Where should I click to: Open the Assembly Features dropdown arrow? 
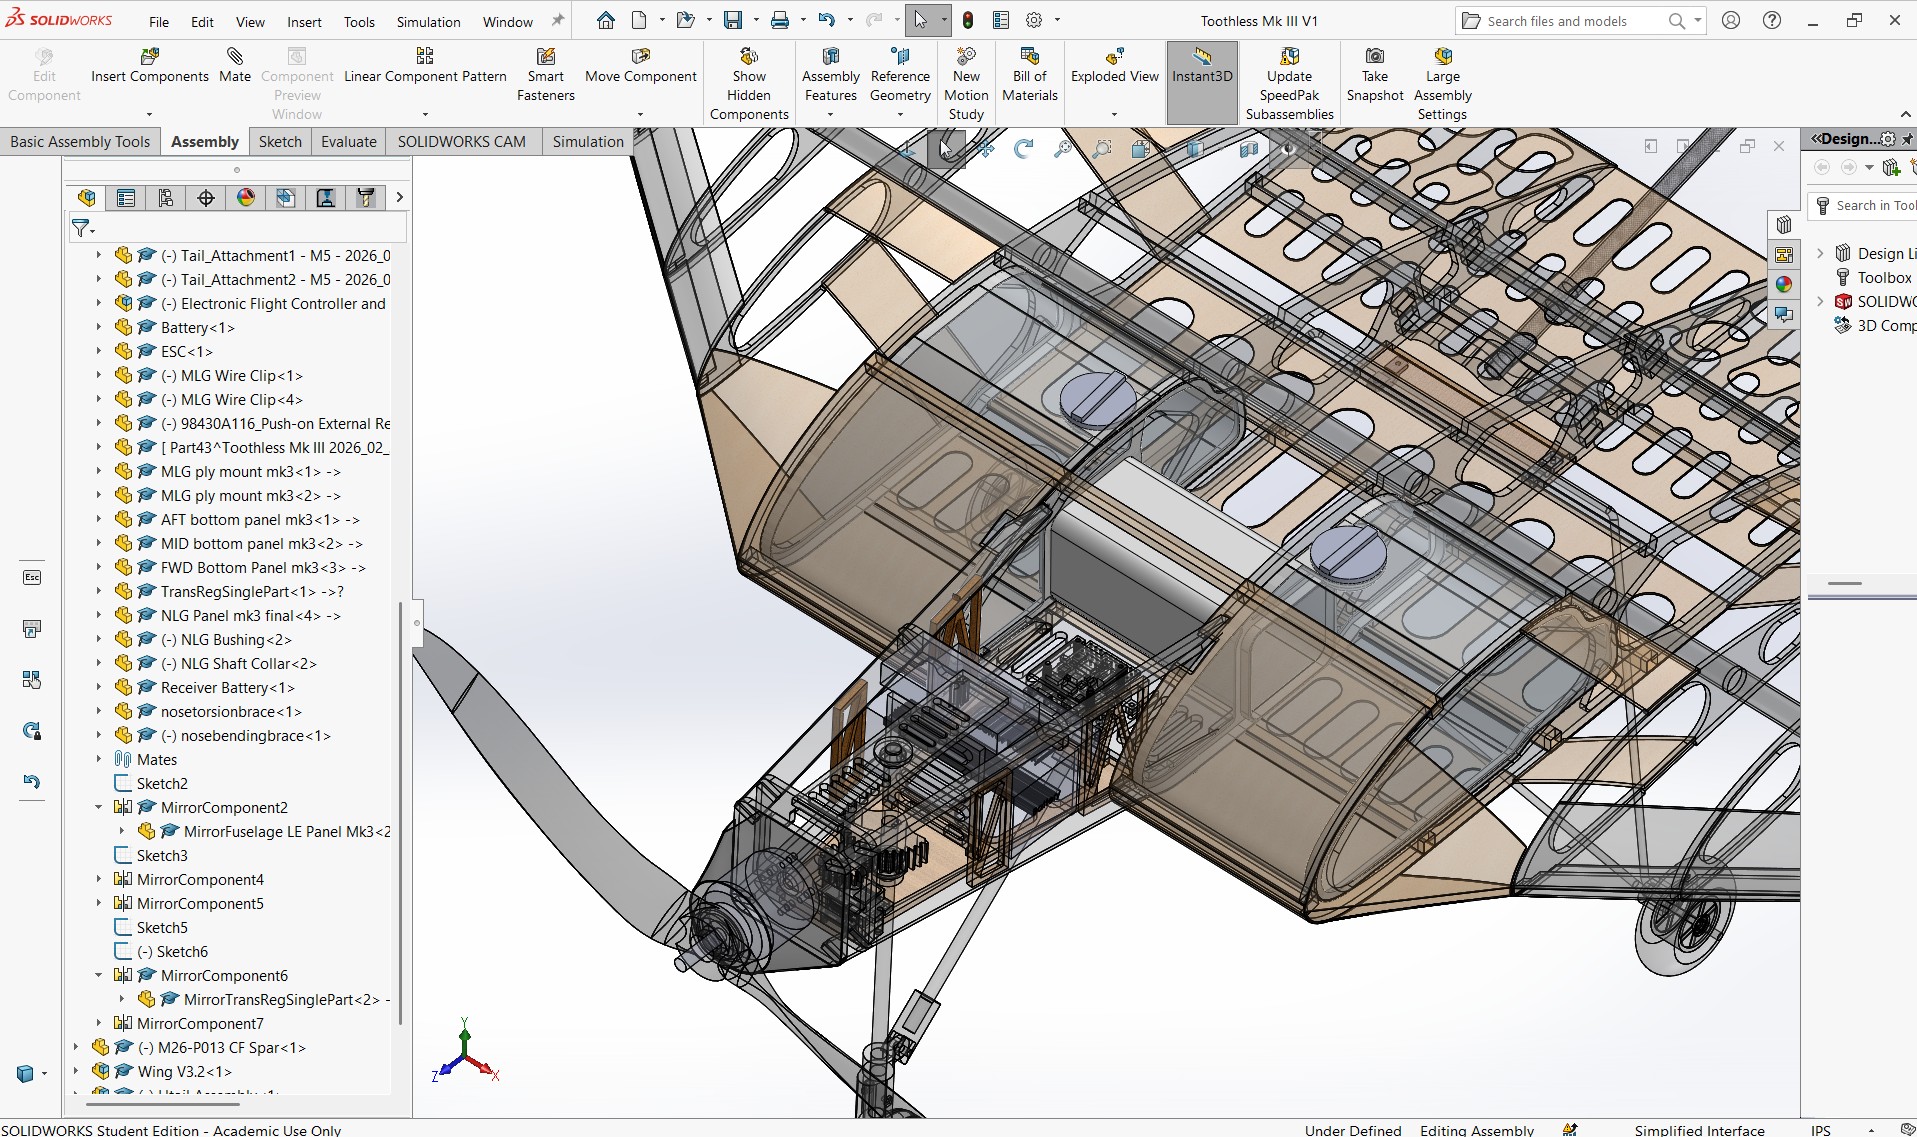point(830,115)
